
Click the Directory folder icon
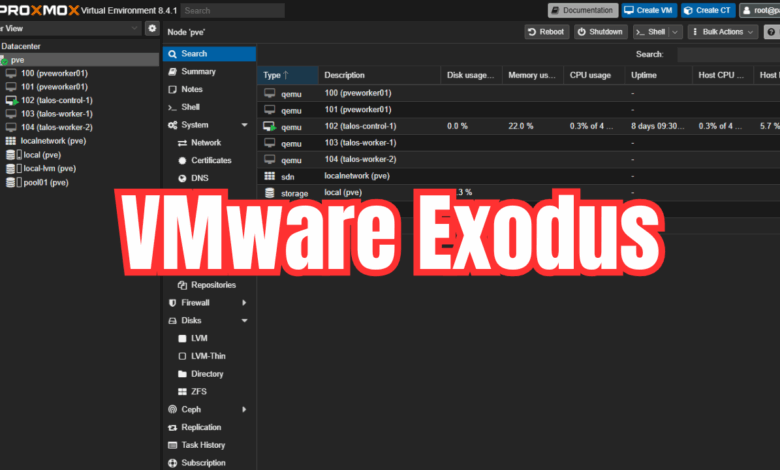(182, 374)
